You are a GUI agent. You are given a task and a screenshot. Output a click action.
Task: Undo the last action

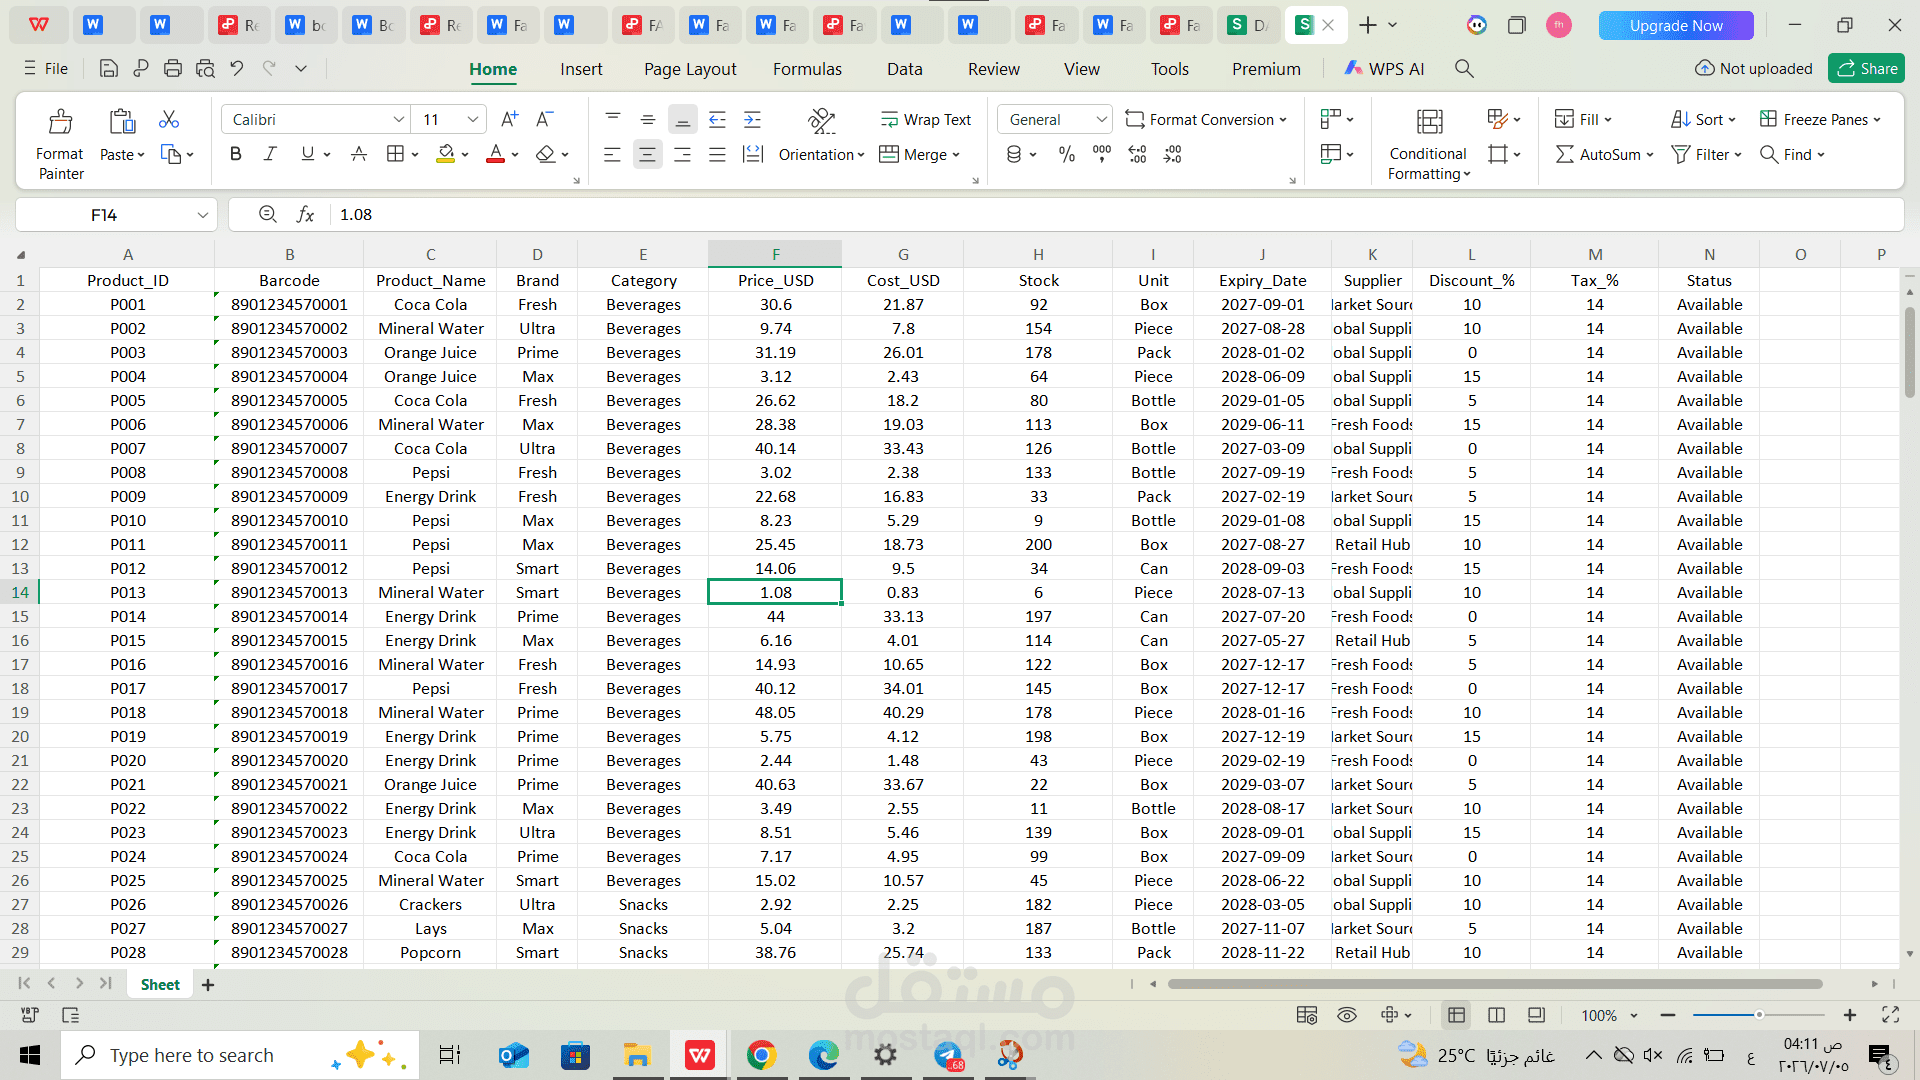point(237,69)
